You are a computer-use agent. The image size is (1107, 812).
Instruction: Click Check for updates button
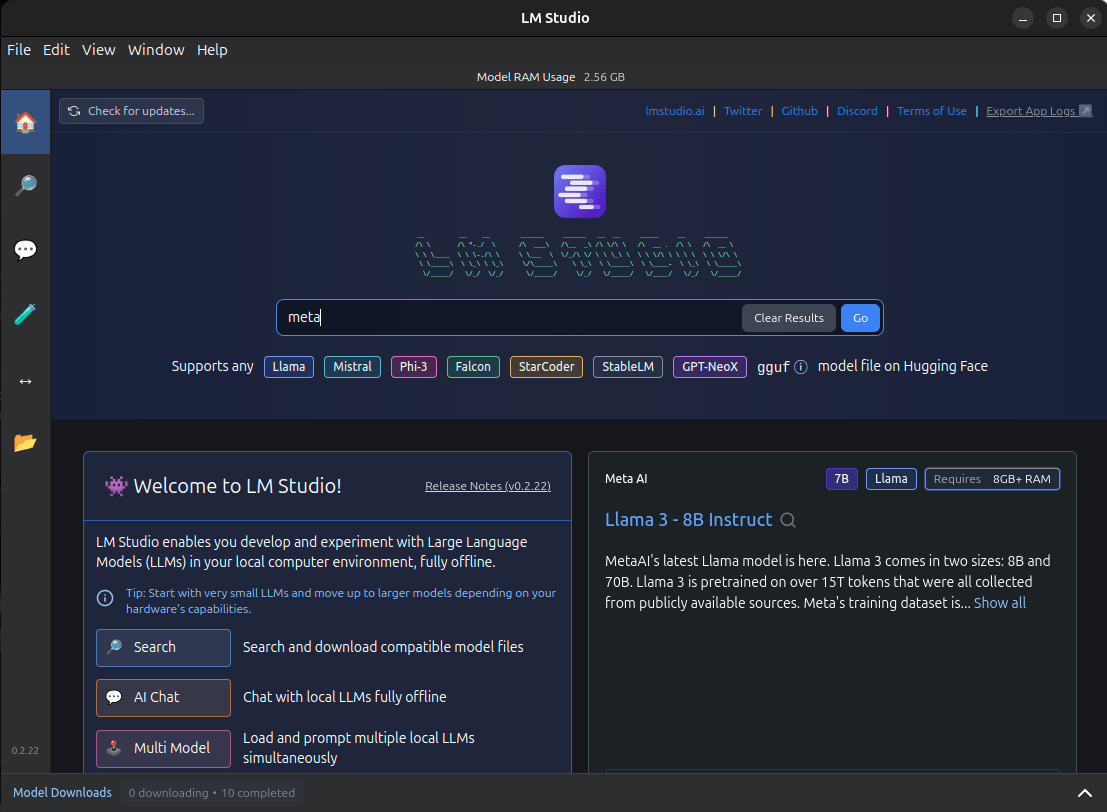(x=131, y=111)
